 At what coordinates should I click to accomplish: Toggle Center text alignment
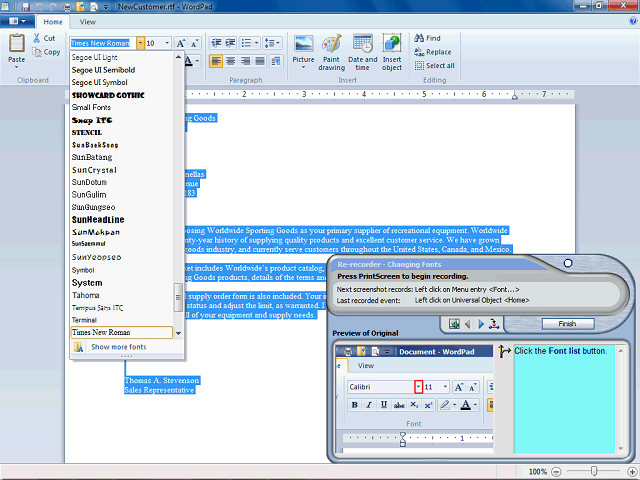(231, 61)
